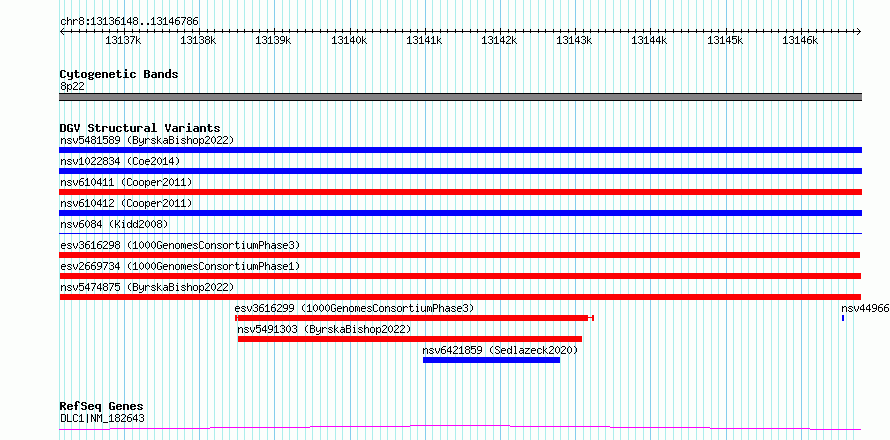Click the chr8:13136148..13146786 position label
The width and height of the screenshot is (890, 440).
[129, 22]
